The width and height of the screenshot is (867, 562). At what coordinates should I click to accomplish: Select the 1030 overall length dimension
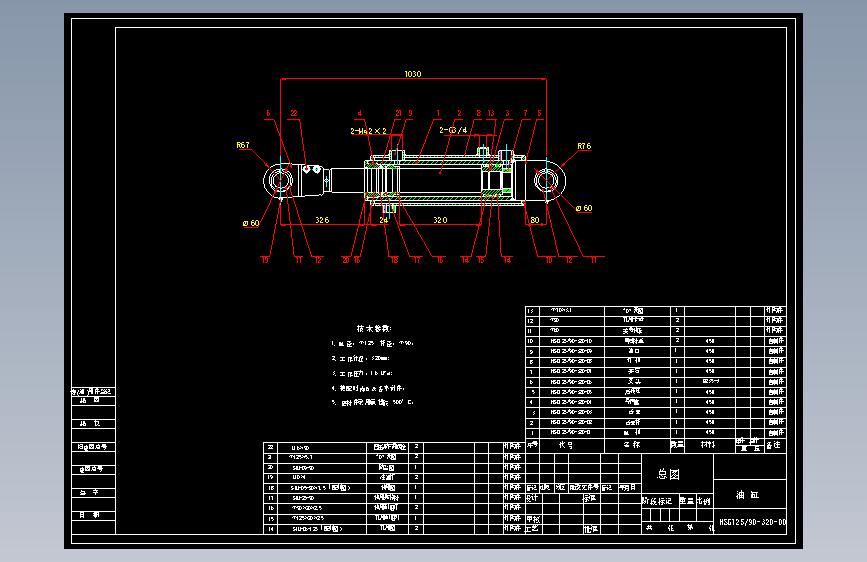(412, 74)
